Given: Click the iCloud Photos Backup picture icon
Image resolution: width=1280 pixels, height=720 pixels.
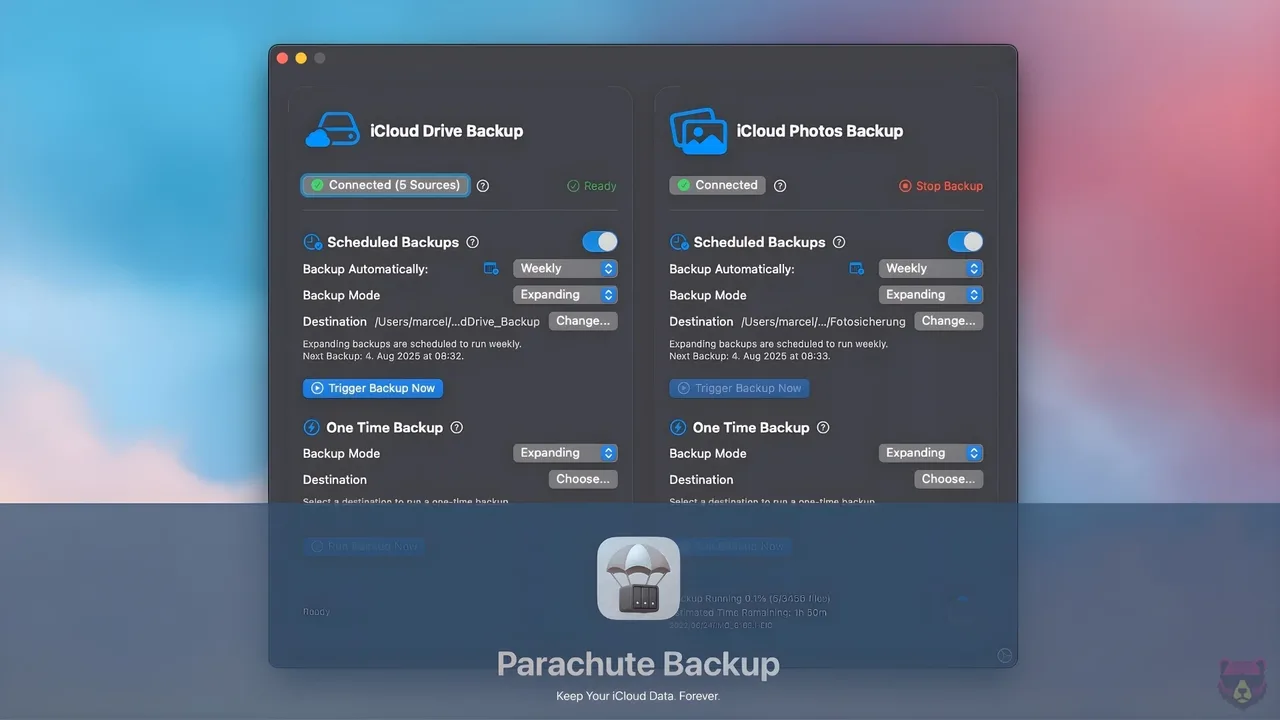Looking at the screenshot, I should coord(699,130).
